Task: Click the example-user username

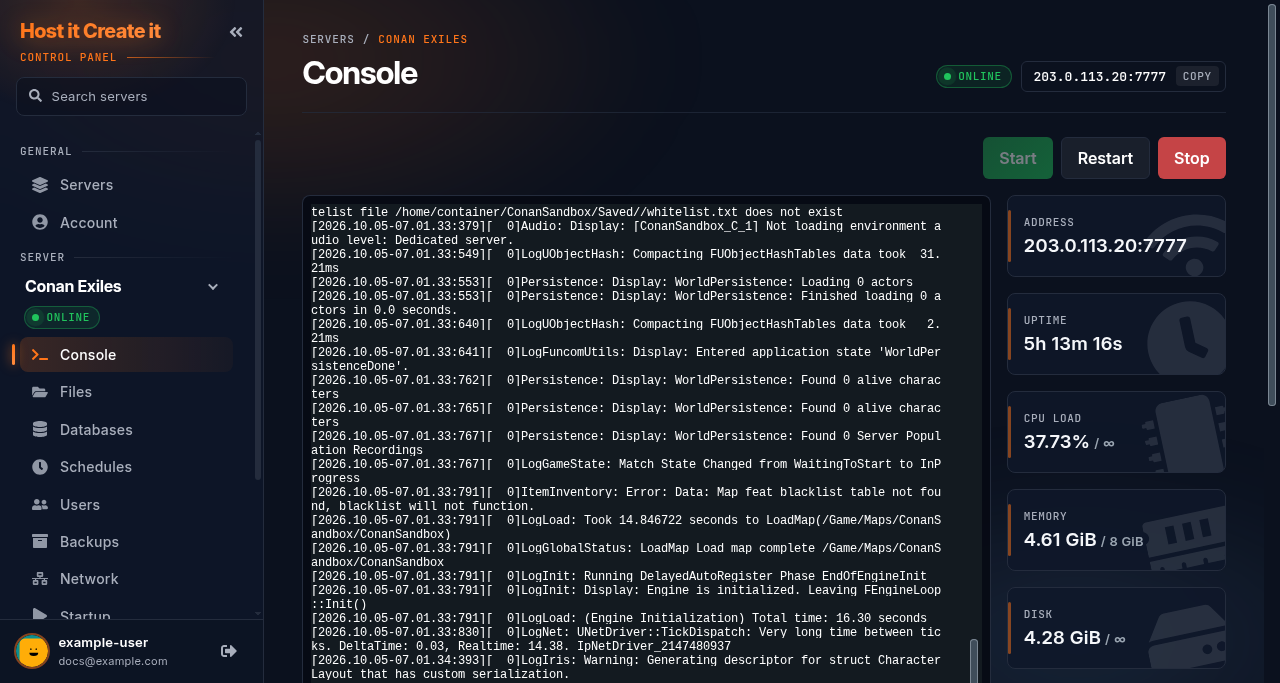Action: pos(102,643)
